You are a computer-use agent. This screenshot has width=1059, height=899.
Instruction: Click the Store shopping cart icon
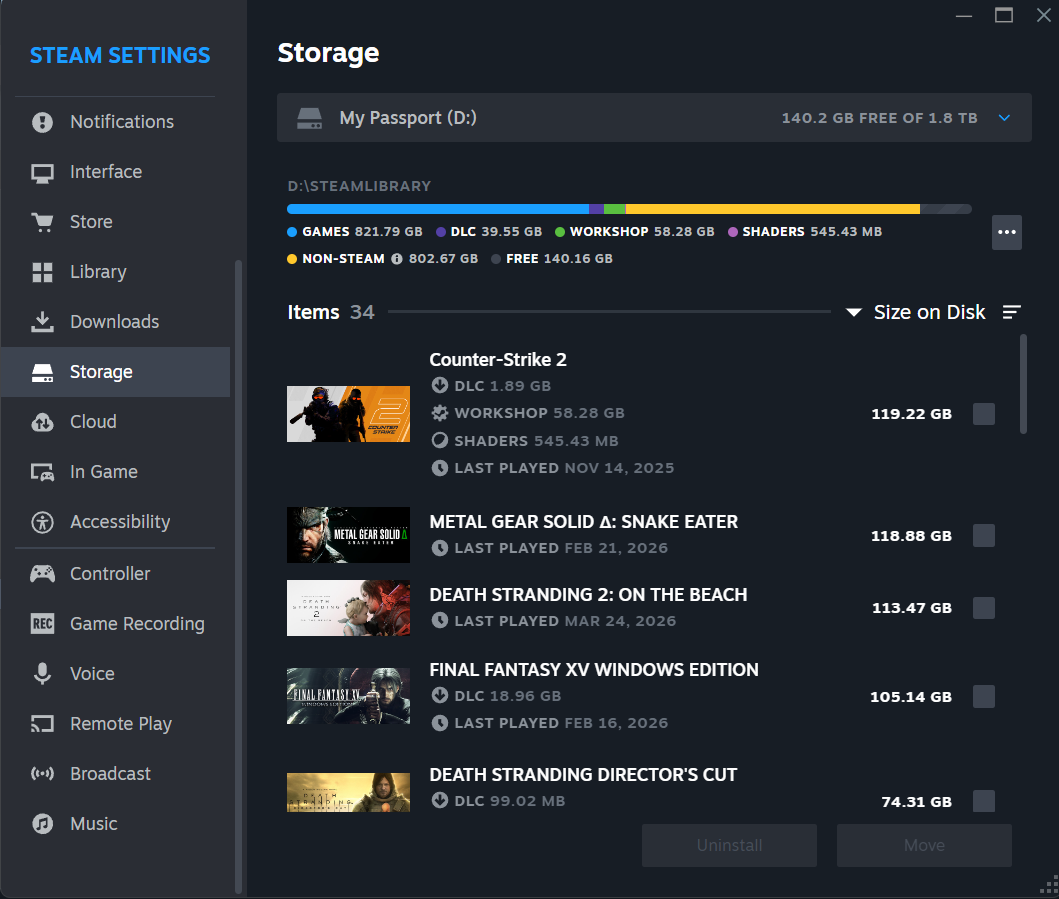43,222
